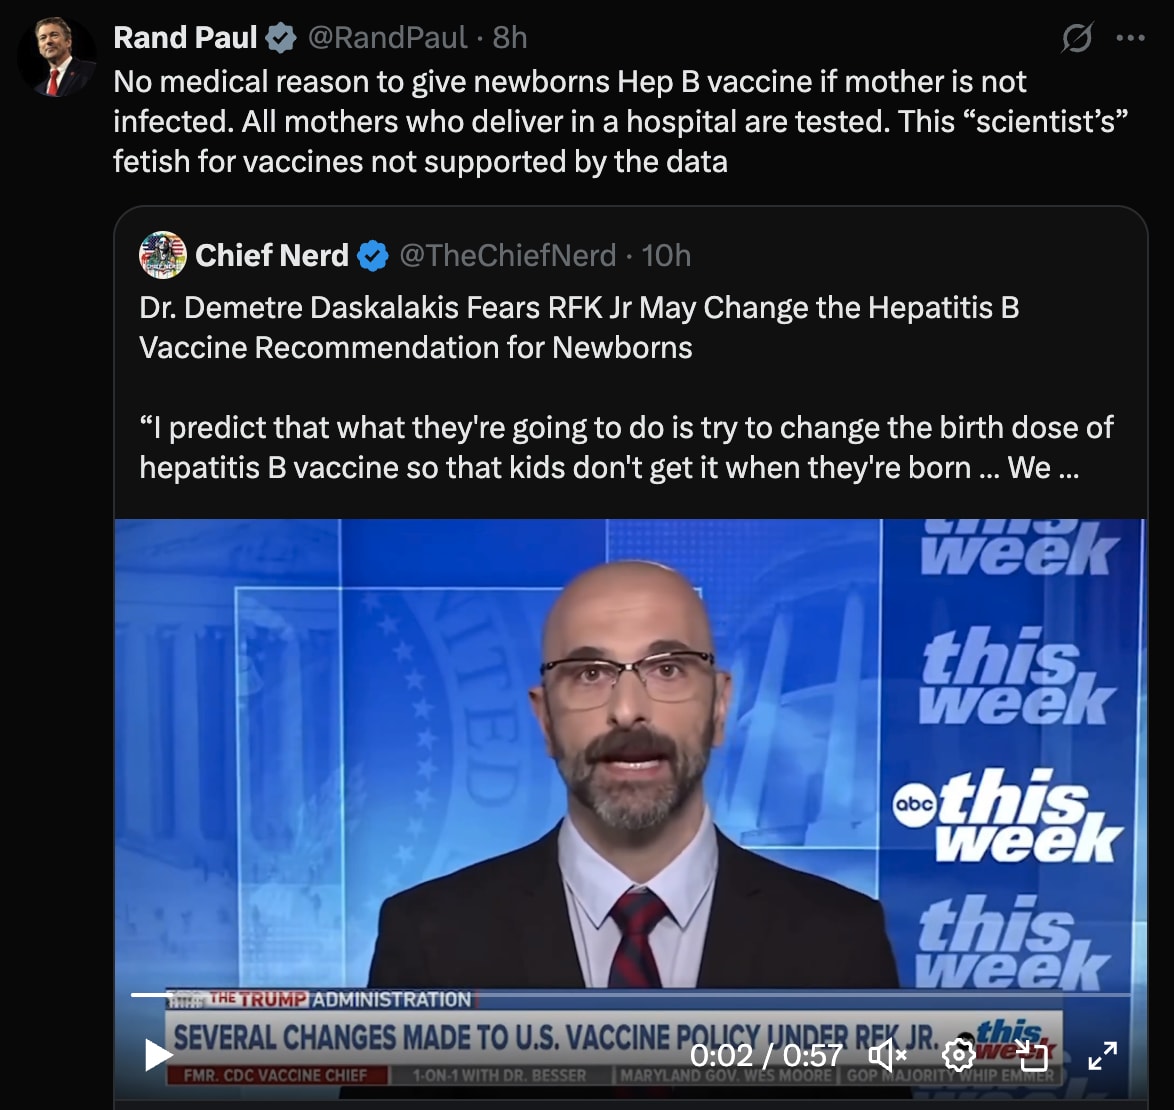Open video settings gear icon
The height and width of the screenshot is (1110, 1174).
[x=958, y=1055]
